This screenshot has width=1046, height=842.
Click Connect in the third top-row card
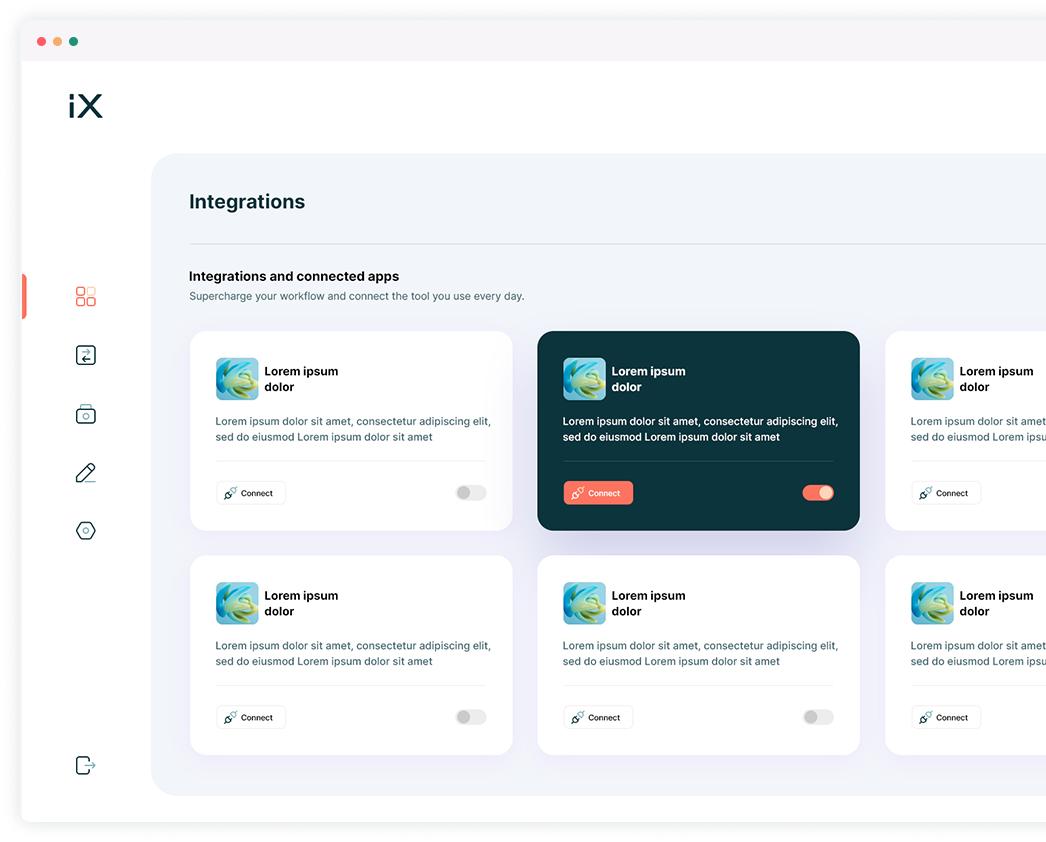click(x=946, y=493)
